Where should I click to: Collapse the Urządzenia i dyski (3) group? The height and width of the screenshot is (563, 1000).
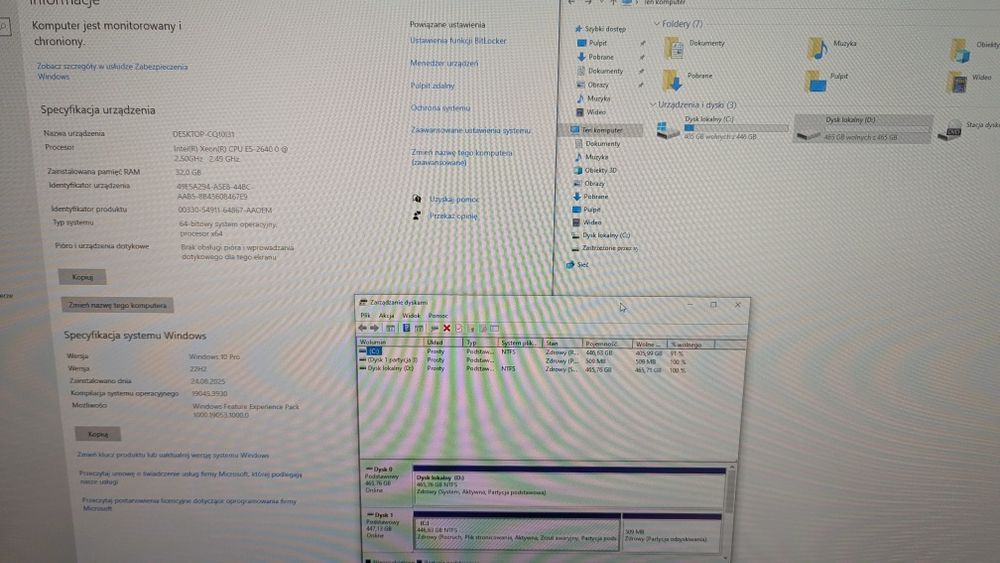click(x=652, y=104)
